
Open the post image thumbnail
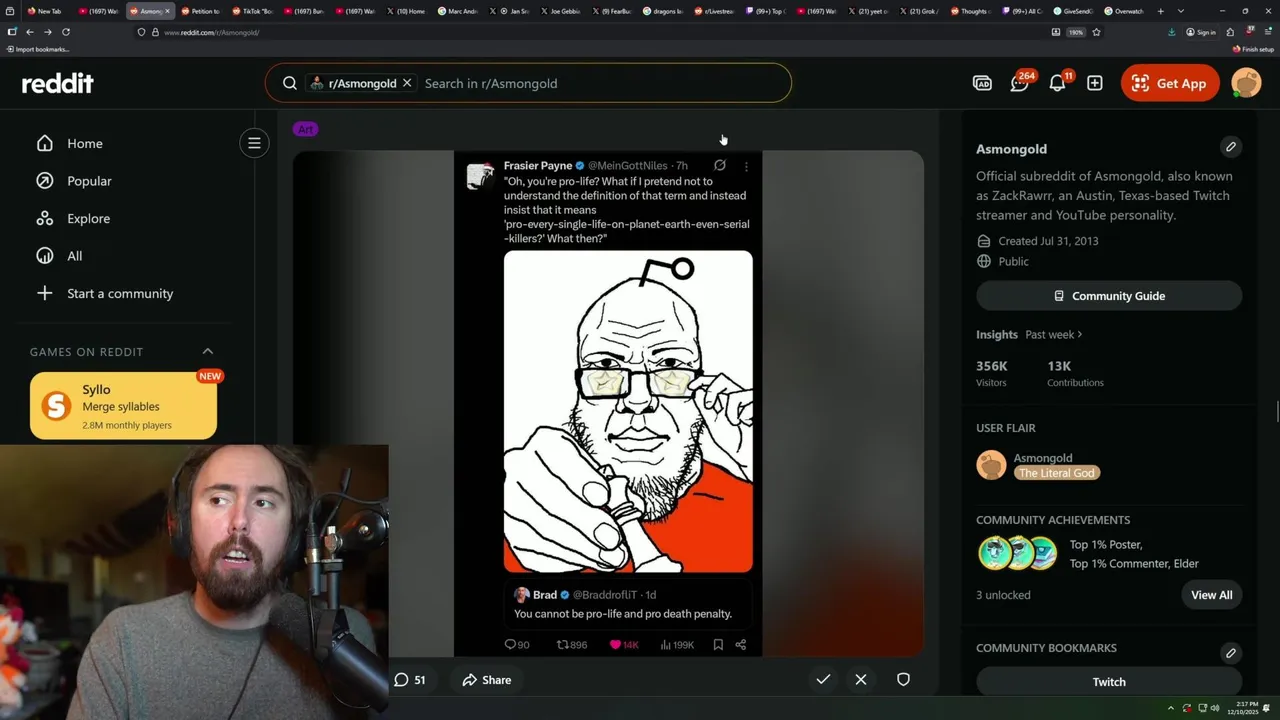pyautogui.click(x=608, y=403)
